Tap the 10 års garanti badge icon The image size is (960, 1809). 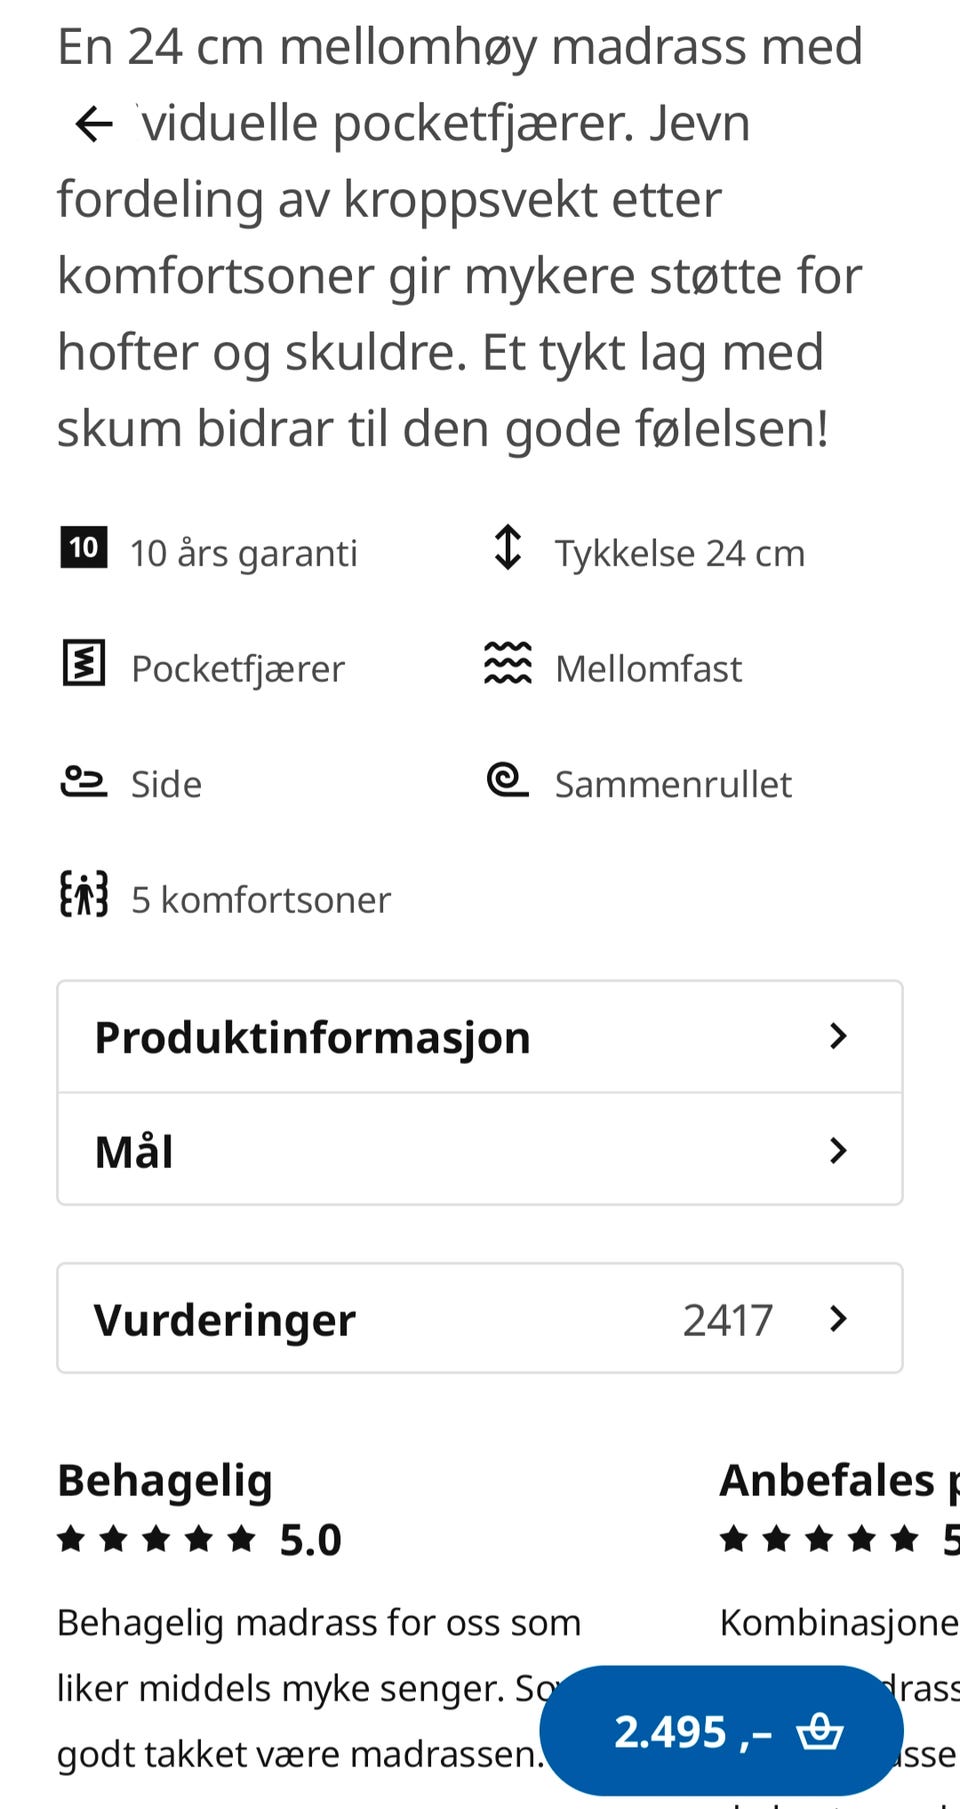pyautogui.click(x=84, y=548)
